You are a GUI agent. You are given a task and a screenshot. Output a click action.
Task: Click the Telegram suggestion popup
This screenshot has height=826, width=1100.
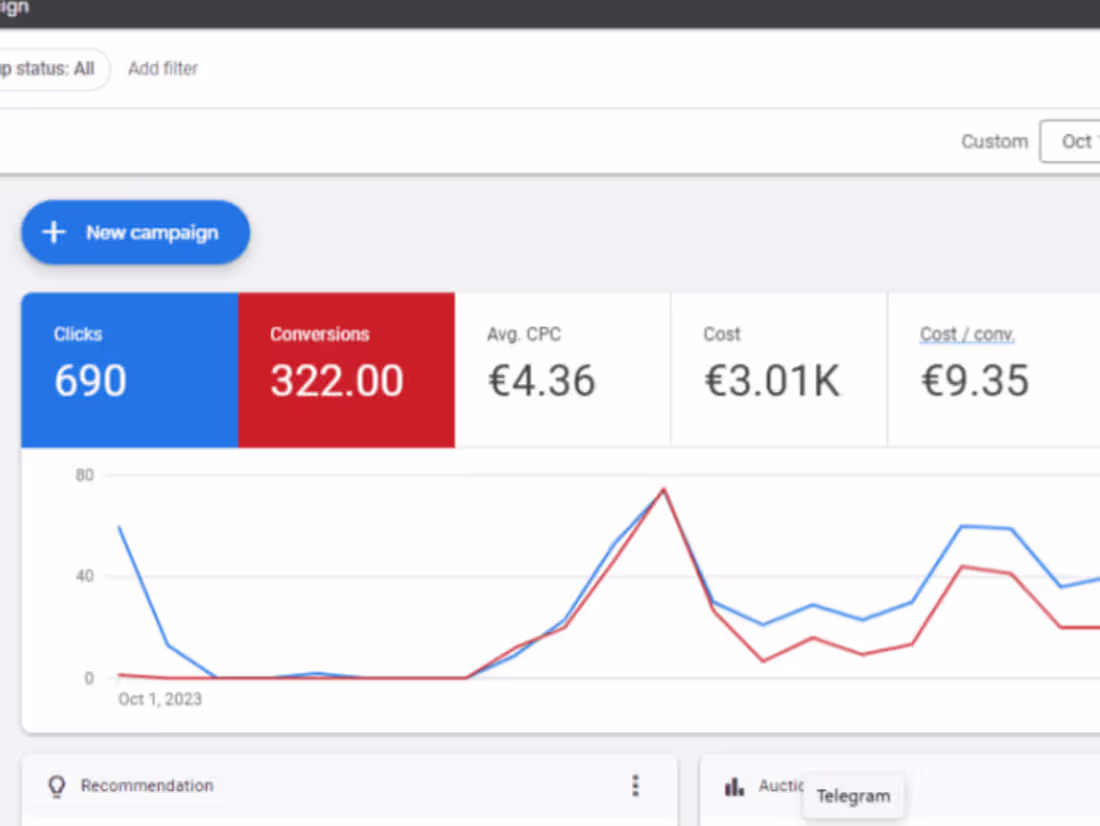tap(853, 796)
